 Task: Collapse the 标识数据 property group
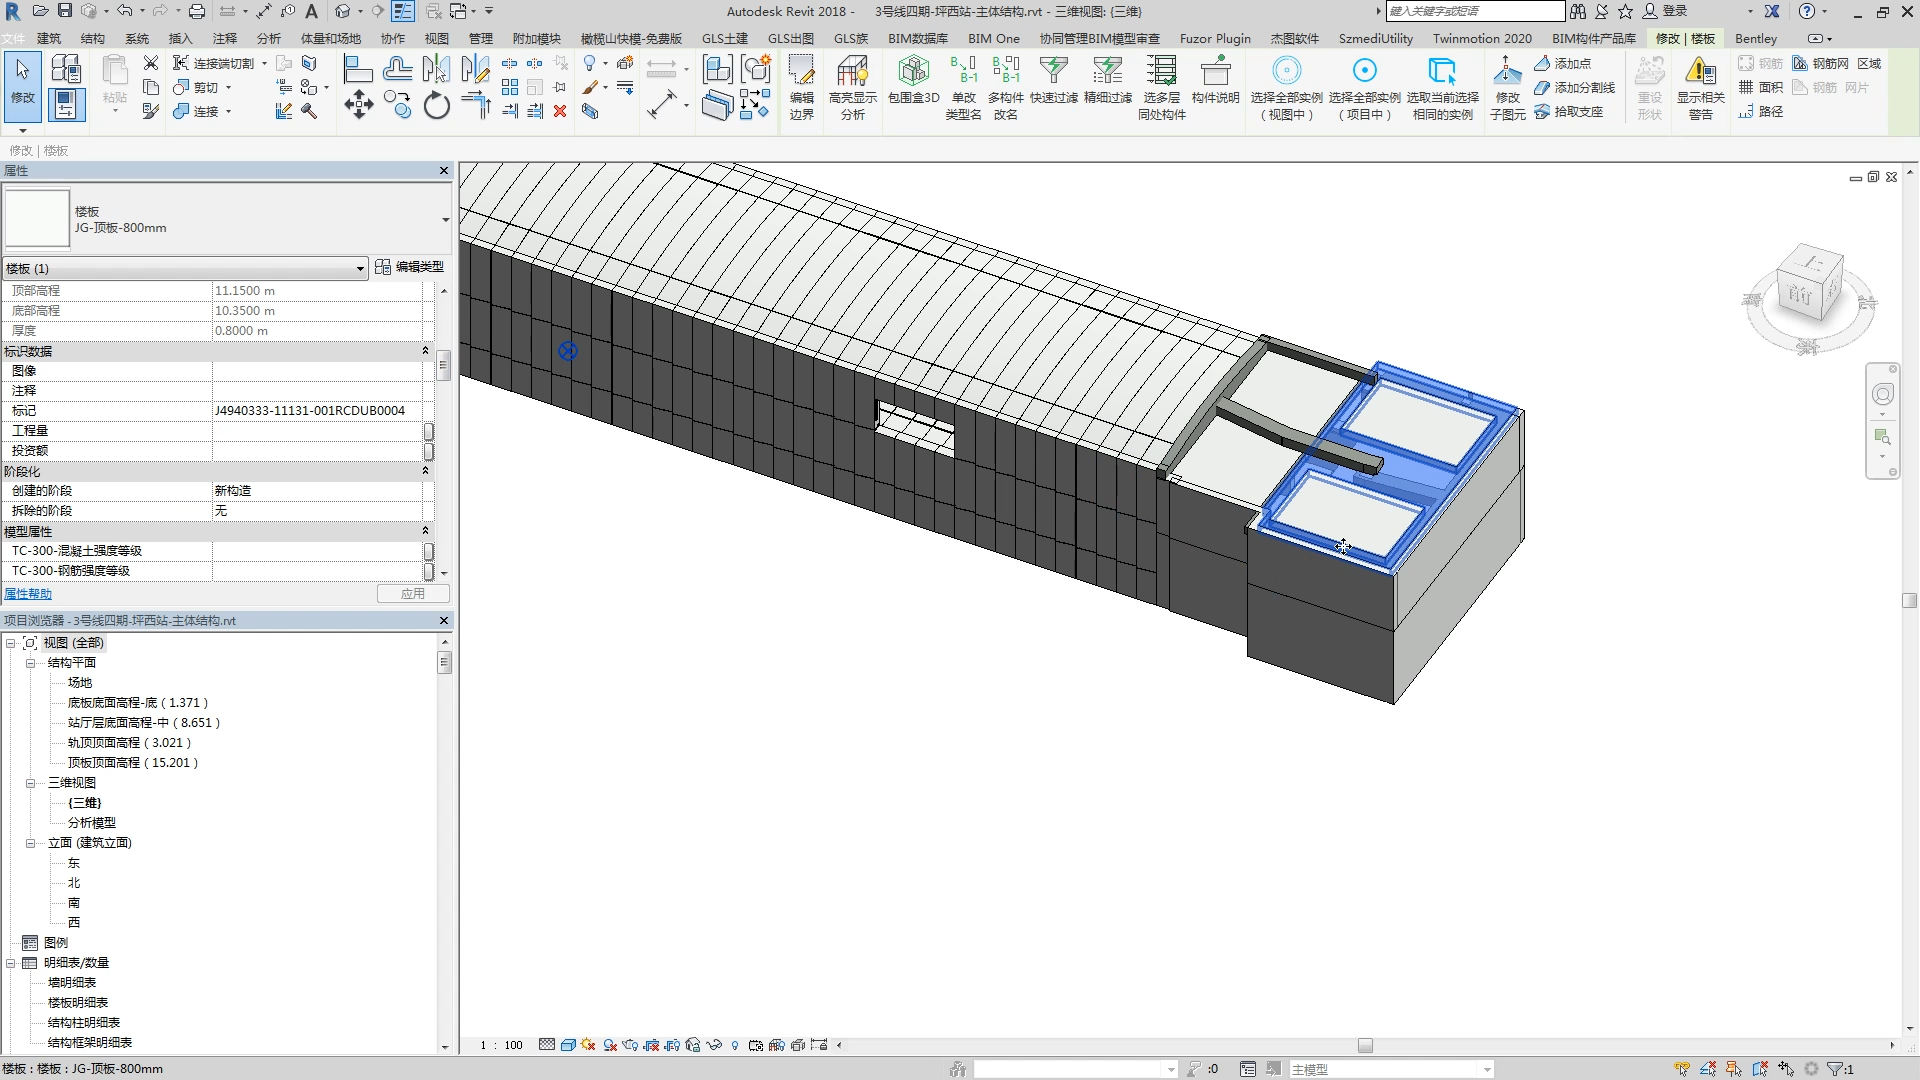point(425,351)
